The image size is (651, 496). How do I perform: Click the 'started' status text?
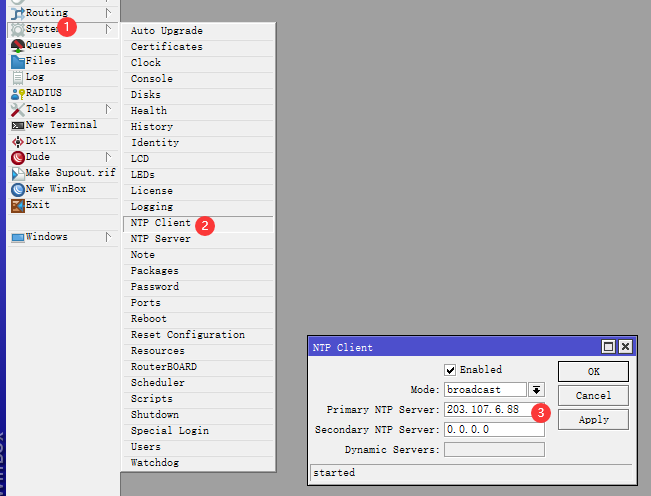[334, 473]
